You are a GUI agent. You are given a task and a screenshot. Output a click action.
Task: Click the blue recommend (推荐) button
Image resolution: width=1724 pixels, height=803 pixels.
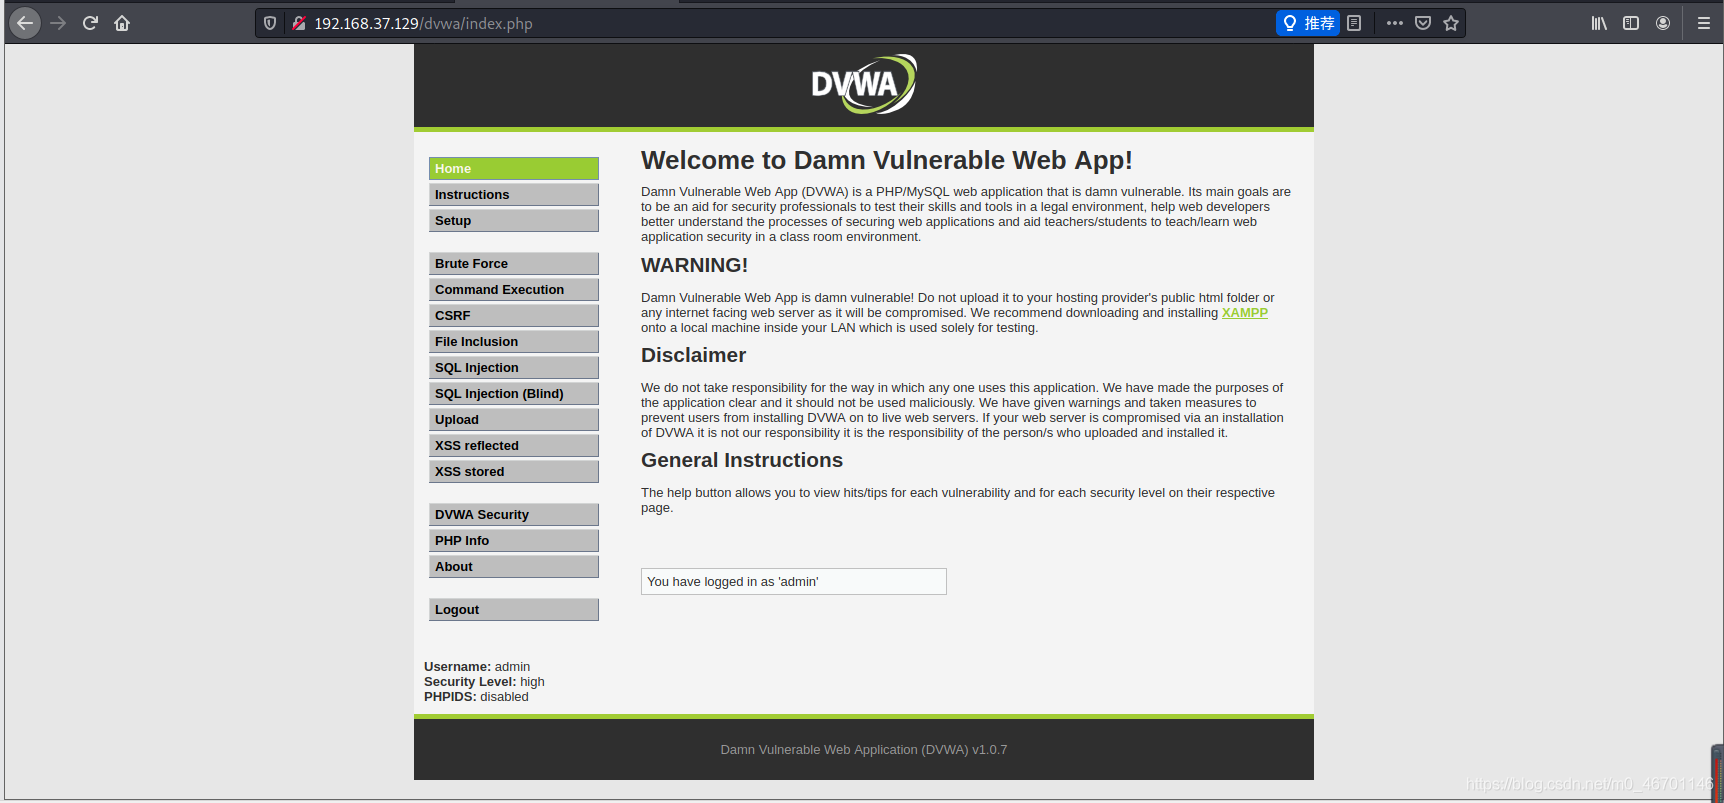(x=1308, y=23)
